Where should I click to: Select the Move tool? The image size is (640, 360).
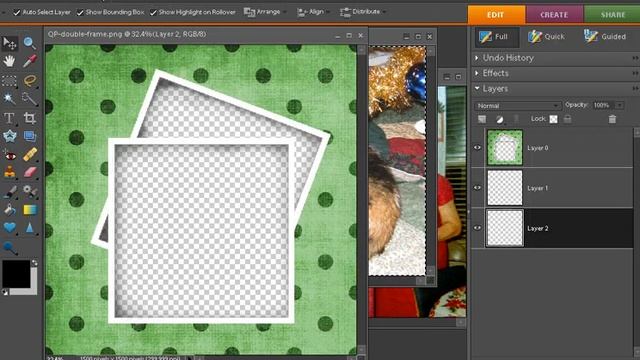[9, 43]
